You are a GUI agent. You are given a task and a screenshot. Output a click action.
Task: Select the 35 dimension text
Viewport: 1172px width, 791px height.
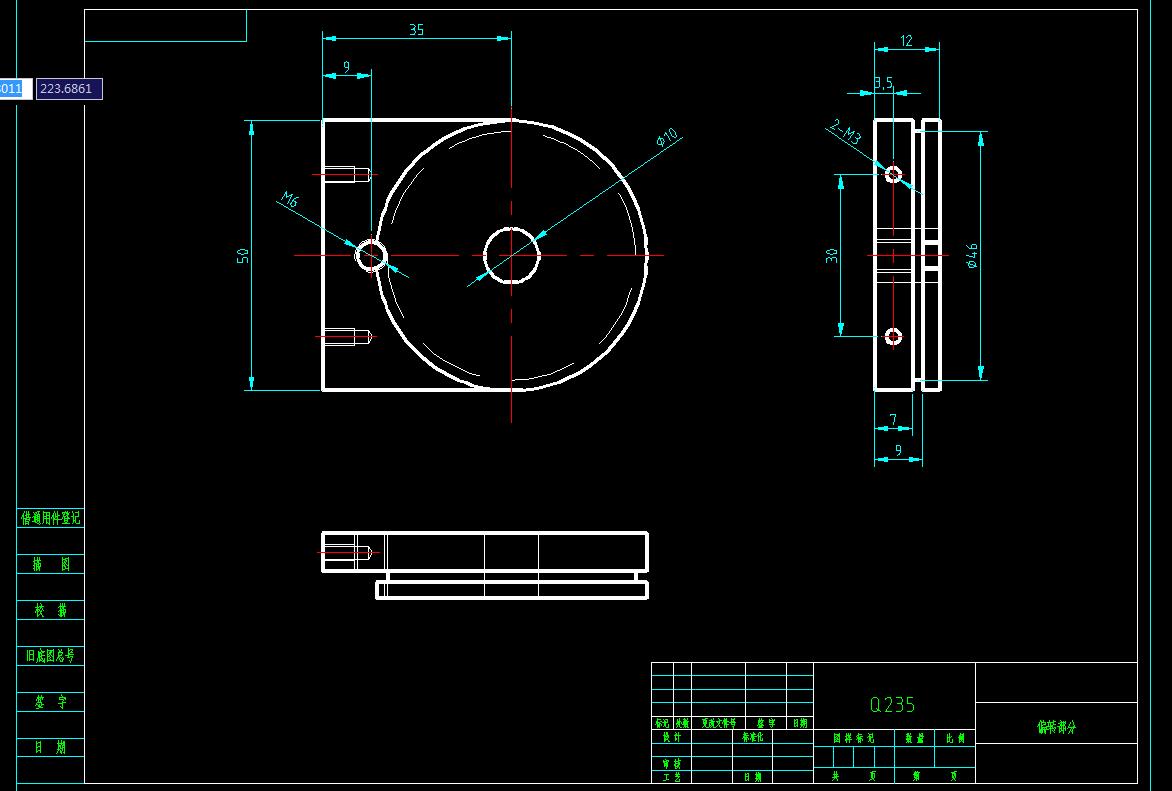point(416,30)
